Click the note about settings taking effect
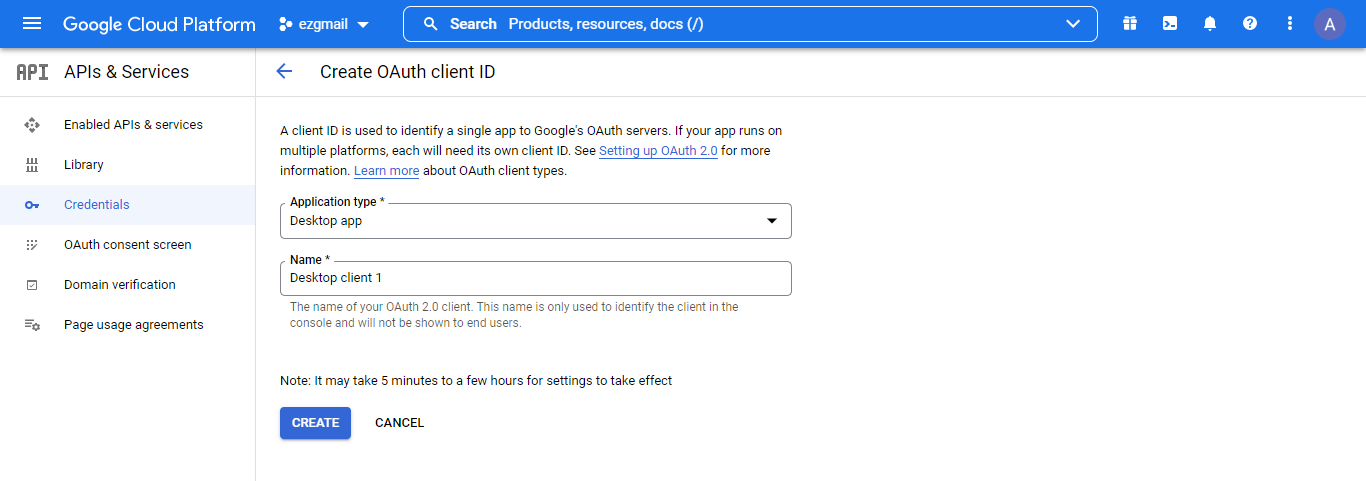The image size is (1366, 481). [476, 381]
